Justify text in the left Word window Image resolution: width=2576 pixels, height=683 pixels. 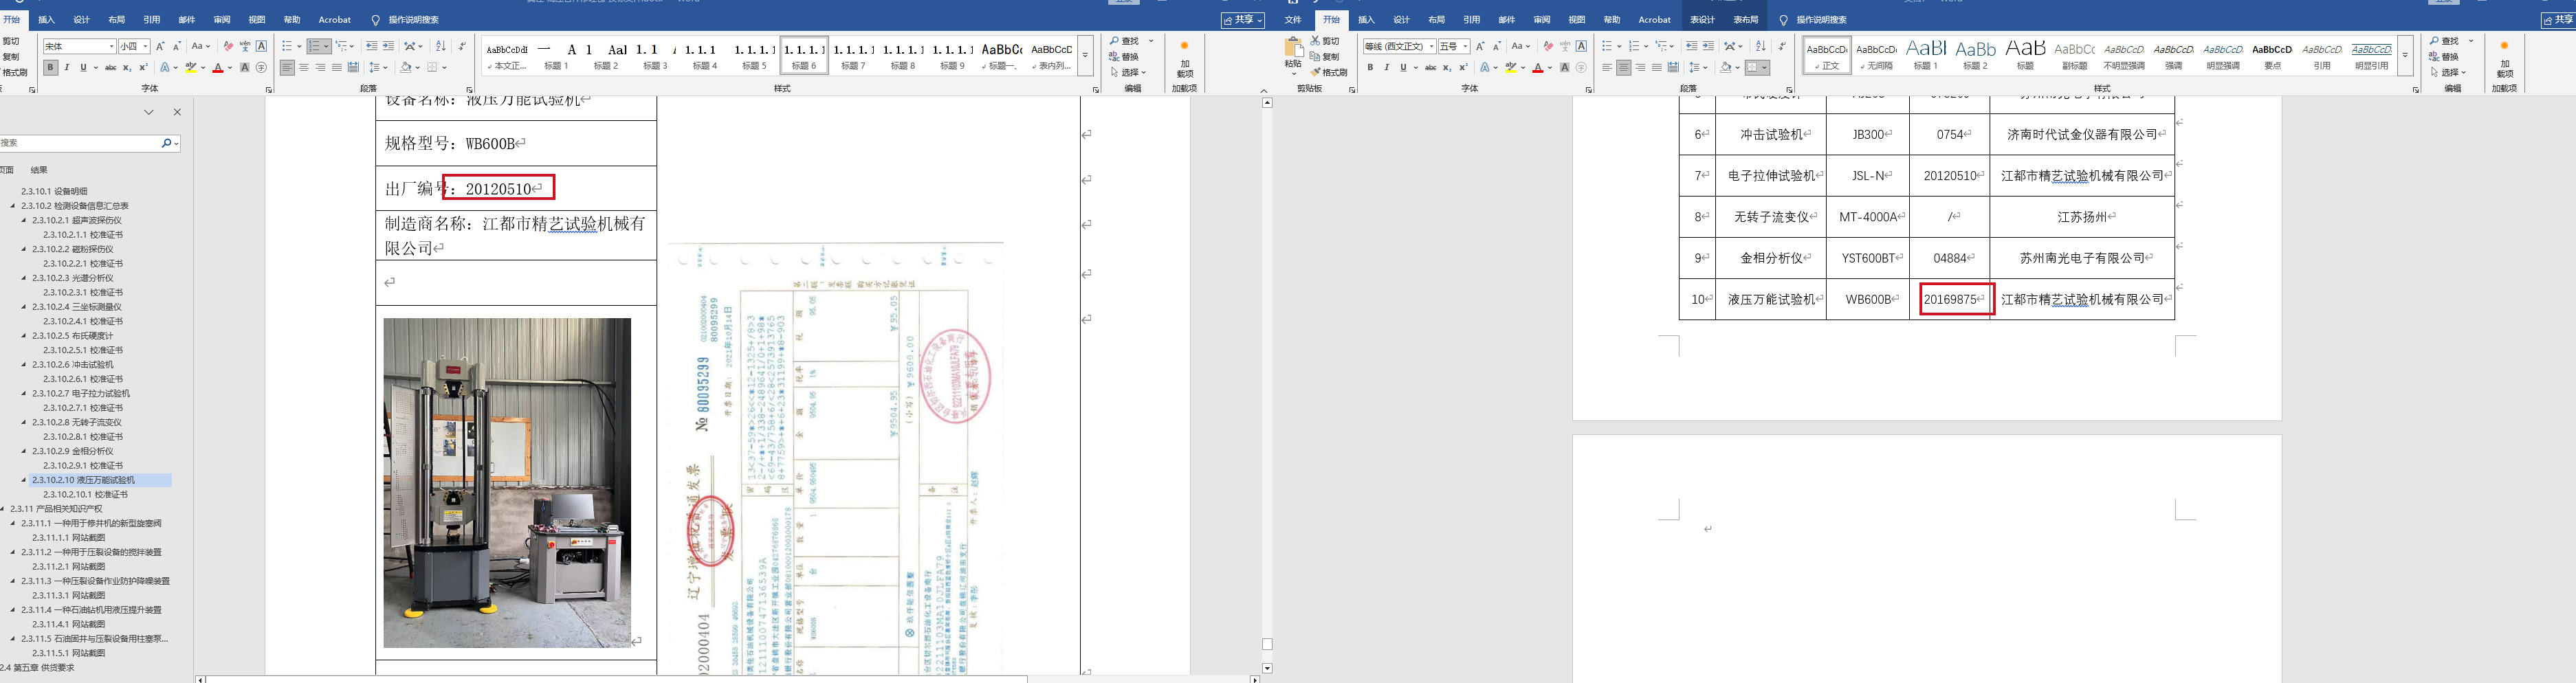[x=337, y=68]
